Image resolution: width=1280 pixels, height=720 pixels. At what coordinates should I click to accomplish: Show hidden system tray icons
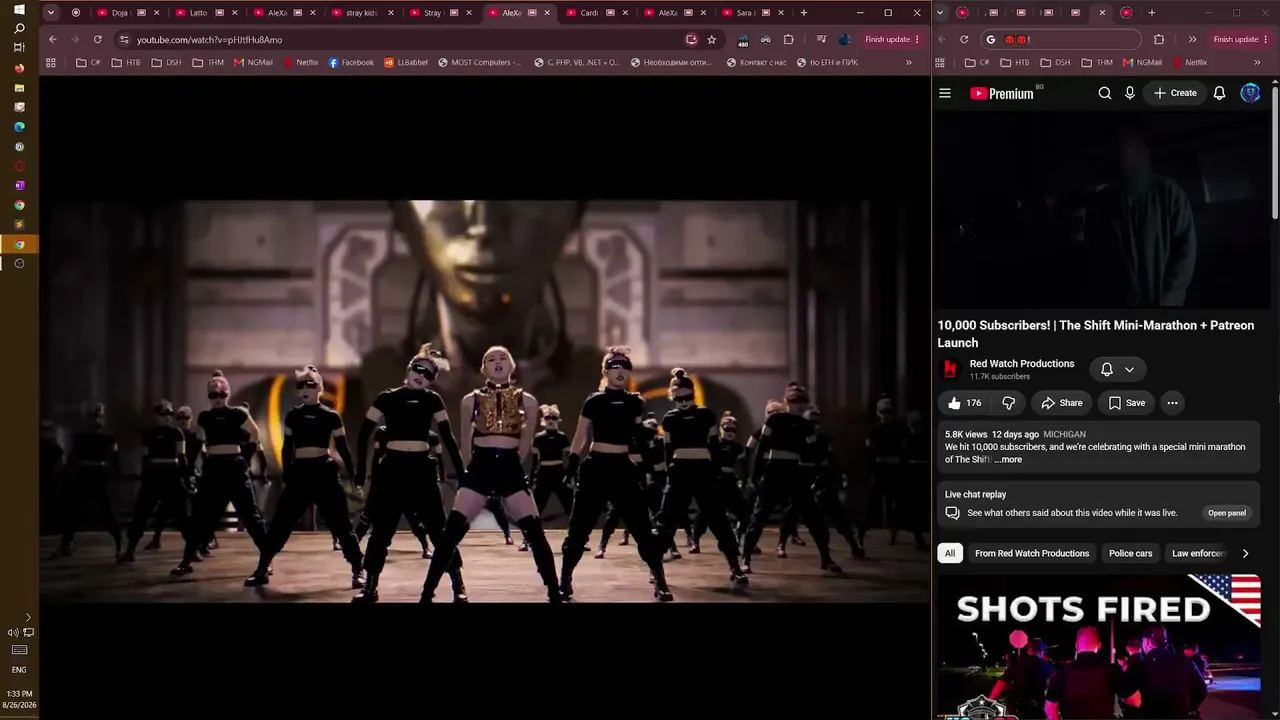(28, 618)
